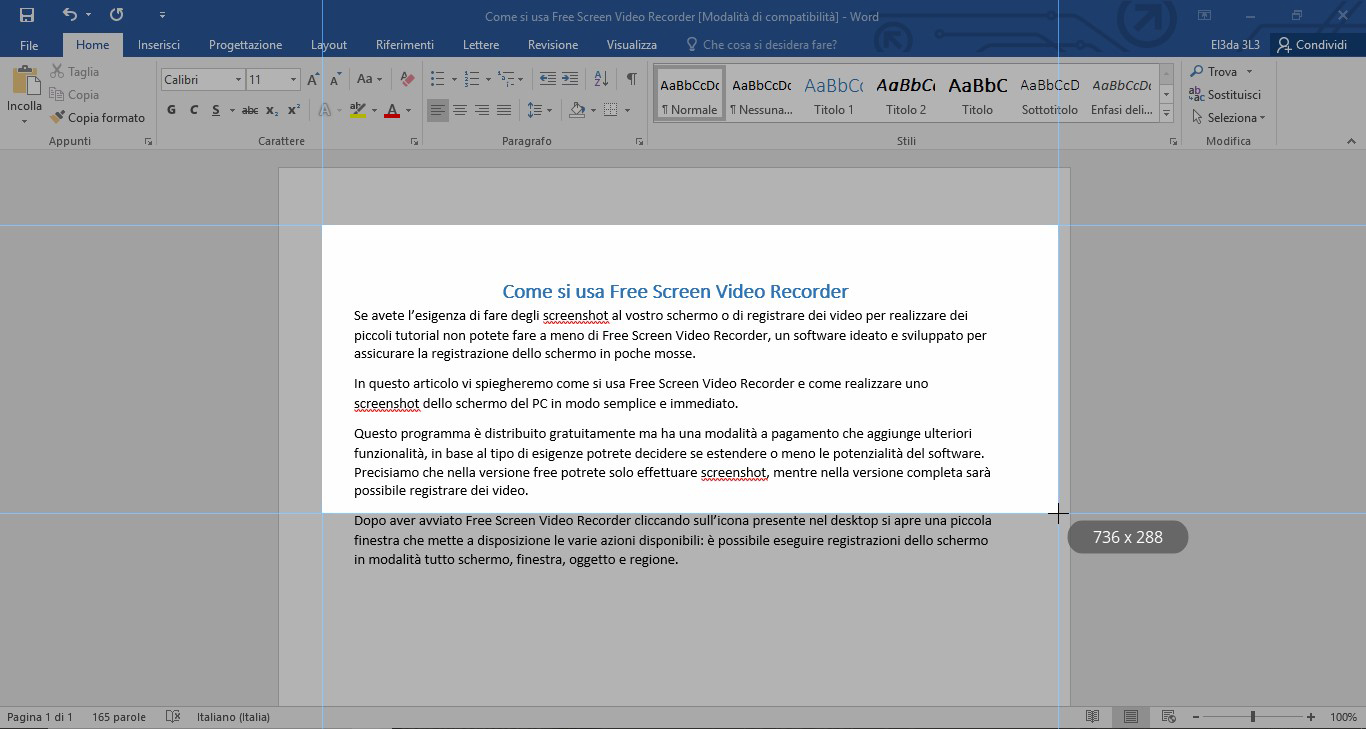
Task: Toggle strikethrough abc formatting
Action: pyautogui.click(x=250, y=110)
